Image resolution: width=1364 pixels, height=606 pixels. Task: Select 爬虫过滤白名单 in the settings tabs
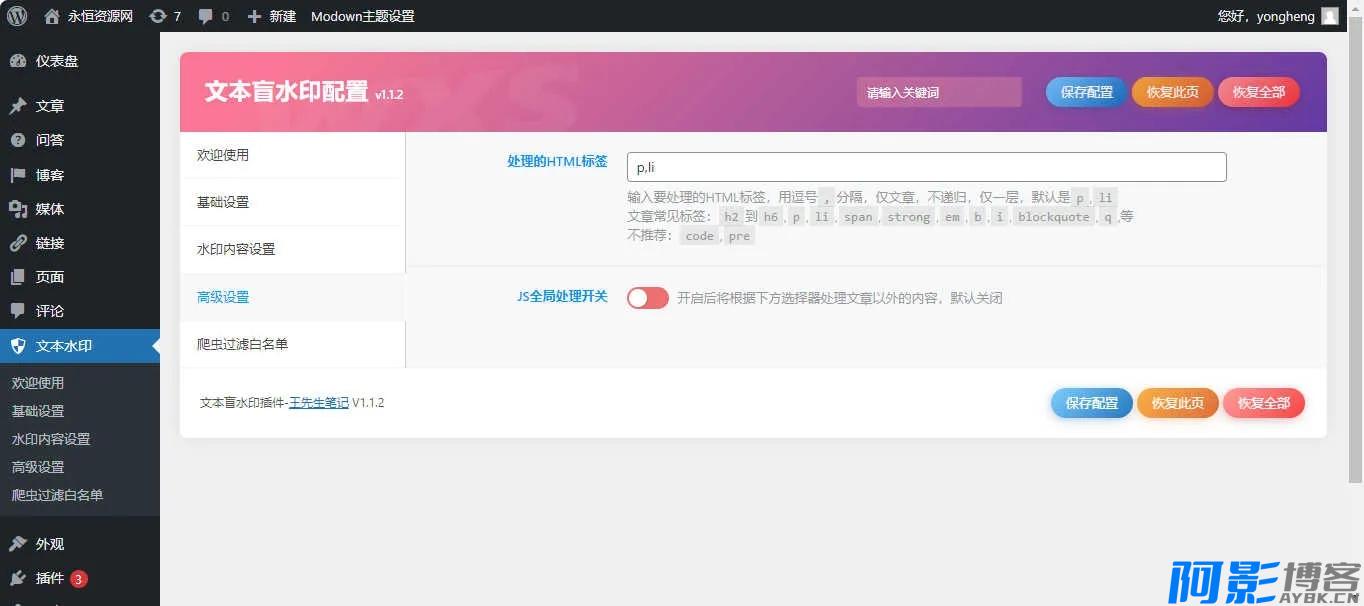[x=242, y=344]
